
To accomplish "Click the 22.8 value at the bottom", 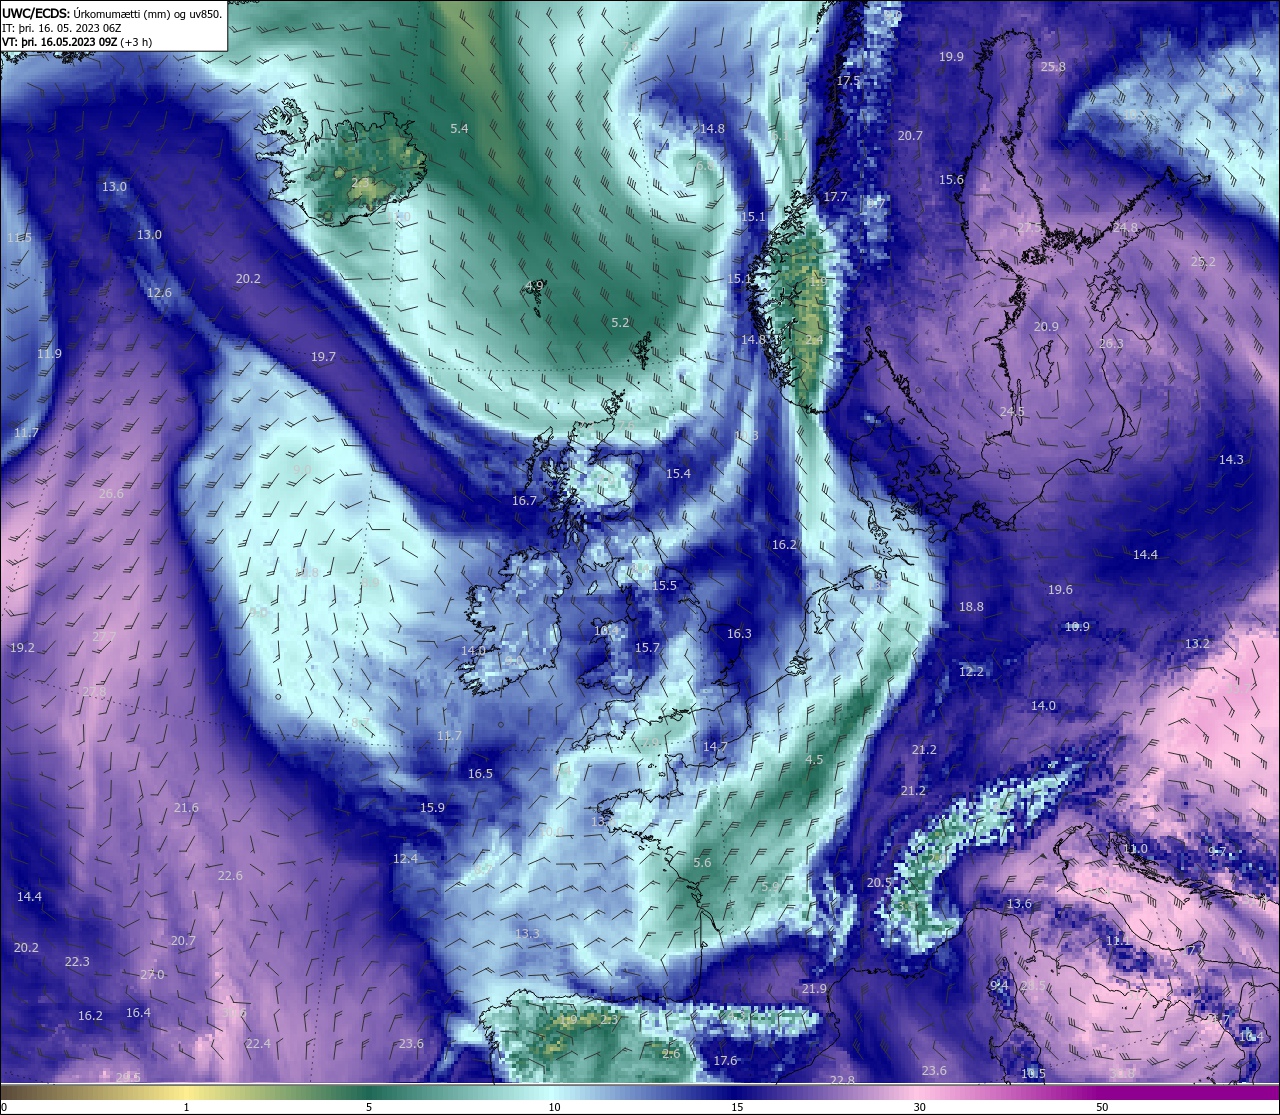I will pyautogui.click(x=842, y=1081).
